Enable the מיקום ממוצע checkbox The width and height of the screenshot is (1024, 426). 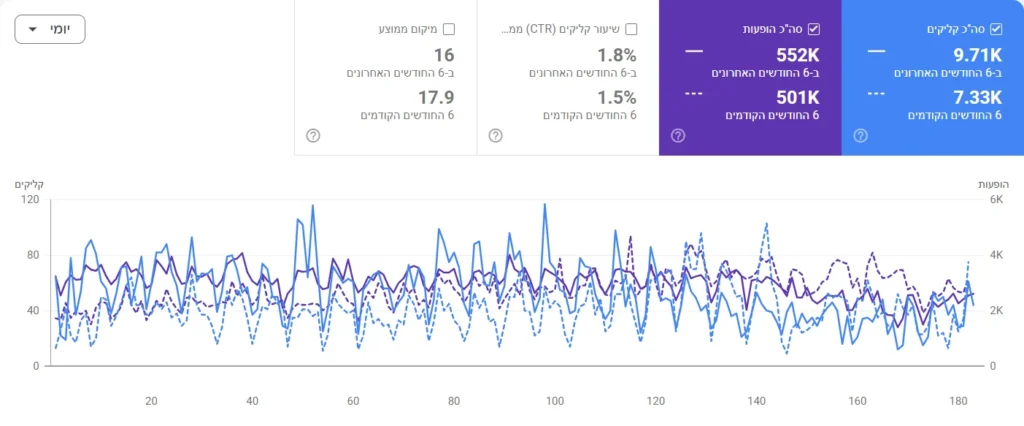coord(449,29)
